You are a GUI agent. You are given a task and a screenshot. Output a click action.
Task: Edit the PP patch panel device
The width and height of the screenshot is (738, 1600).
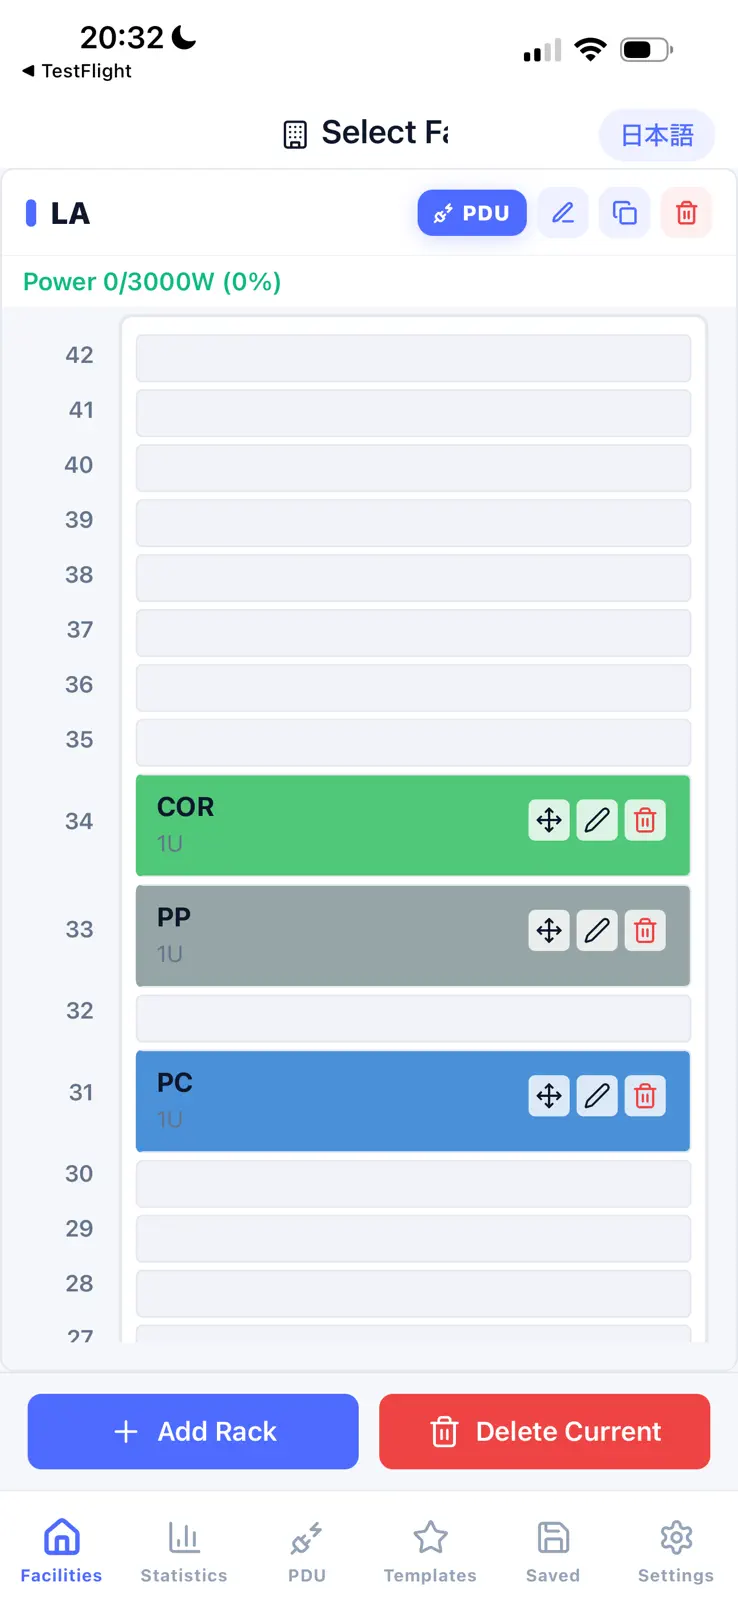pos(597,931)
